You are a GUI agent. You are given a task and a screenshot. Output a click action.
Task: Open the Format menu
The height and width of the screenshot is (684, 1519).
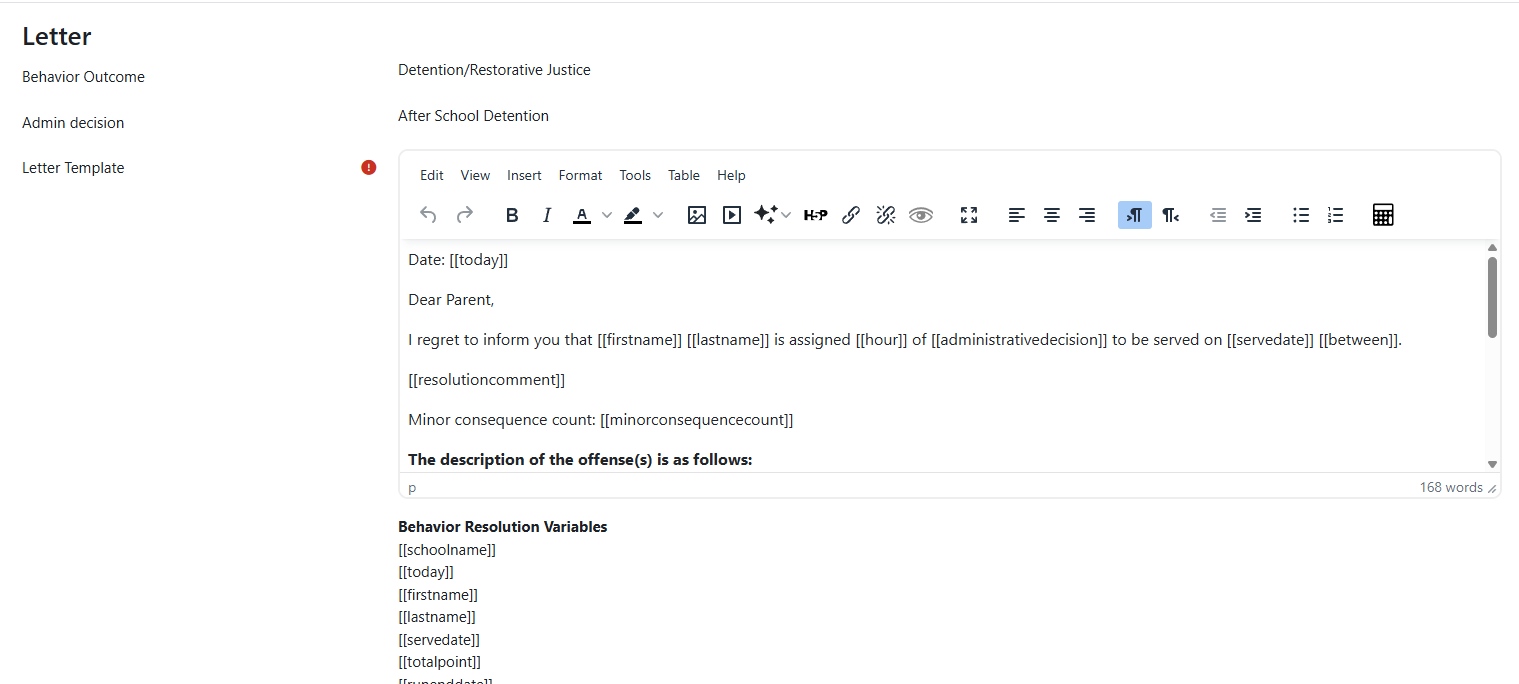click(x=580, y=175)
